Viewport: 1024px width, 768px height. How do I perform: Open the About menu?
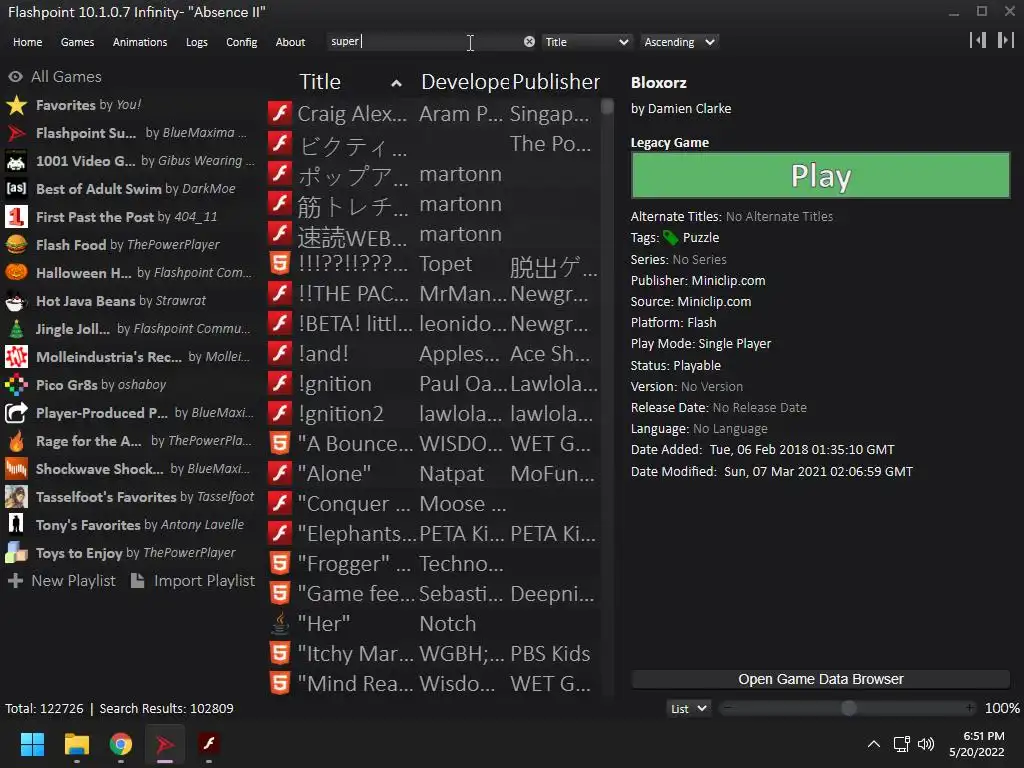coord(290,42)
